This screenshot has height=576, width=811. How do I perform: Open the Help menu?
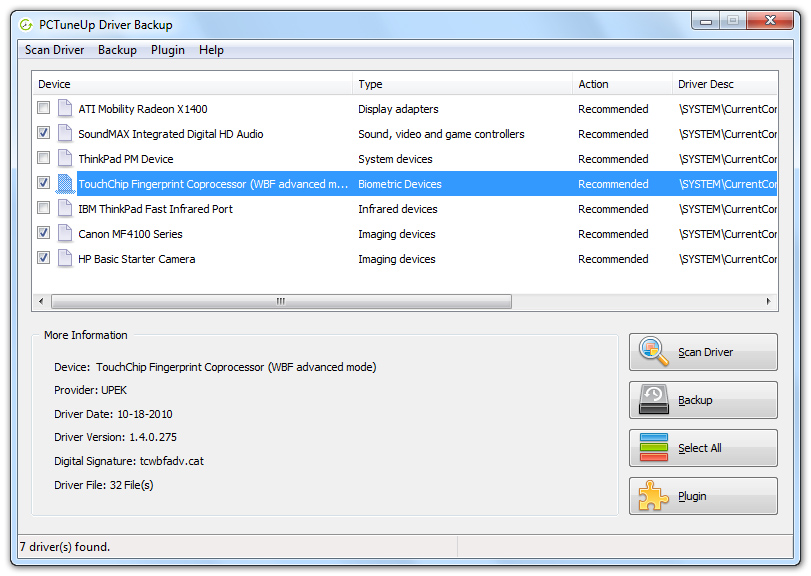(x=211, y=50)
